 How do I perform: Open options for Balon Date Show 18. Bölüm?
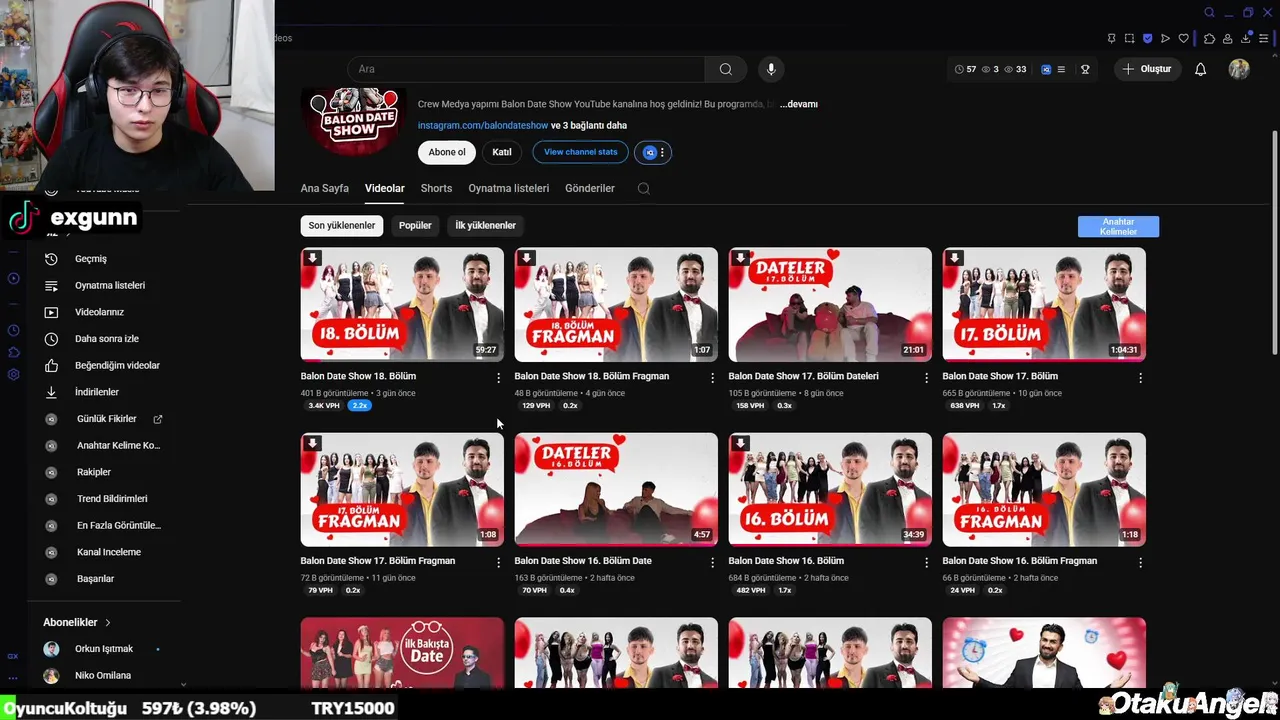click(x=498, y=378)
